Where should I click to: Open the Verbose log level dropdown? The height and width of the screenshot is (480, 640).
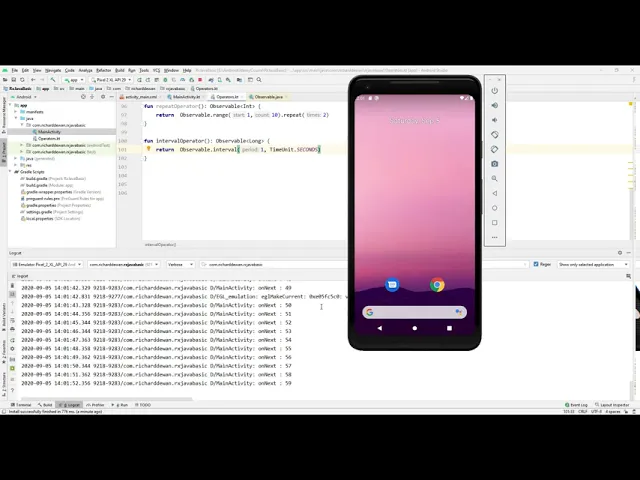pos(180,264)
